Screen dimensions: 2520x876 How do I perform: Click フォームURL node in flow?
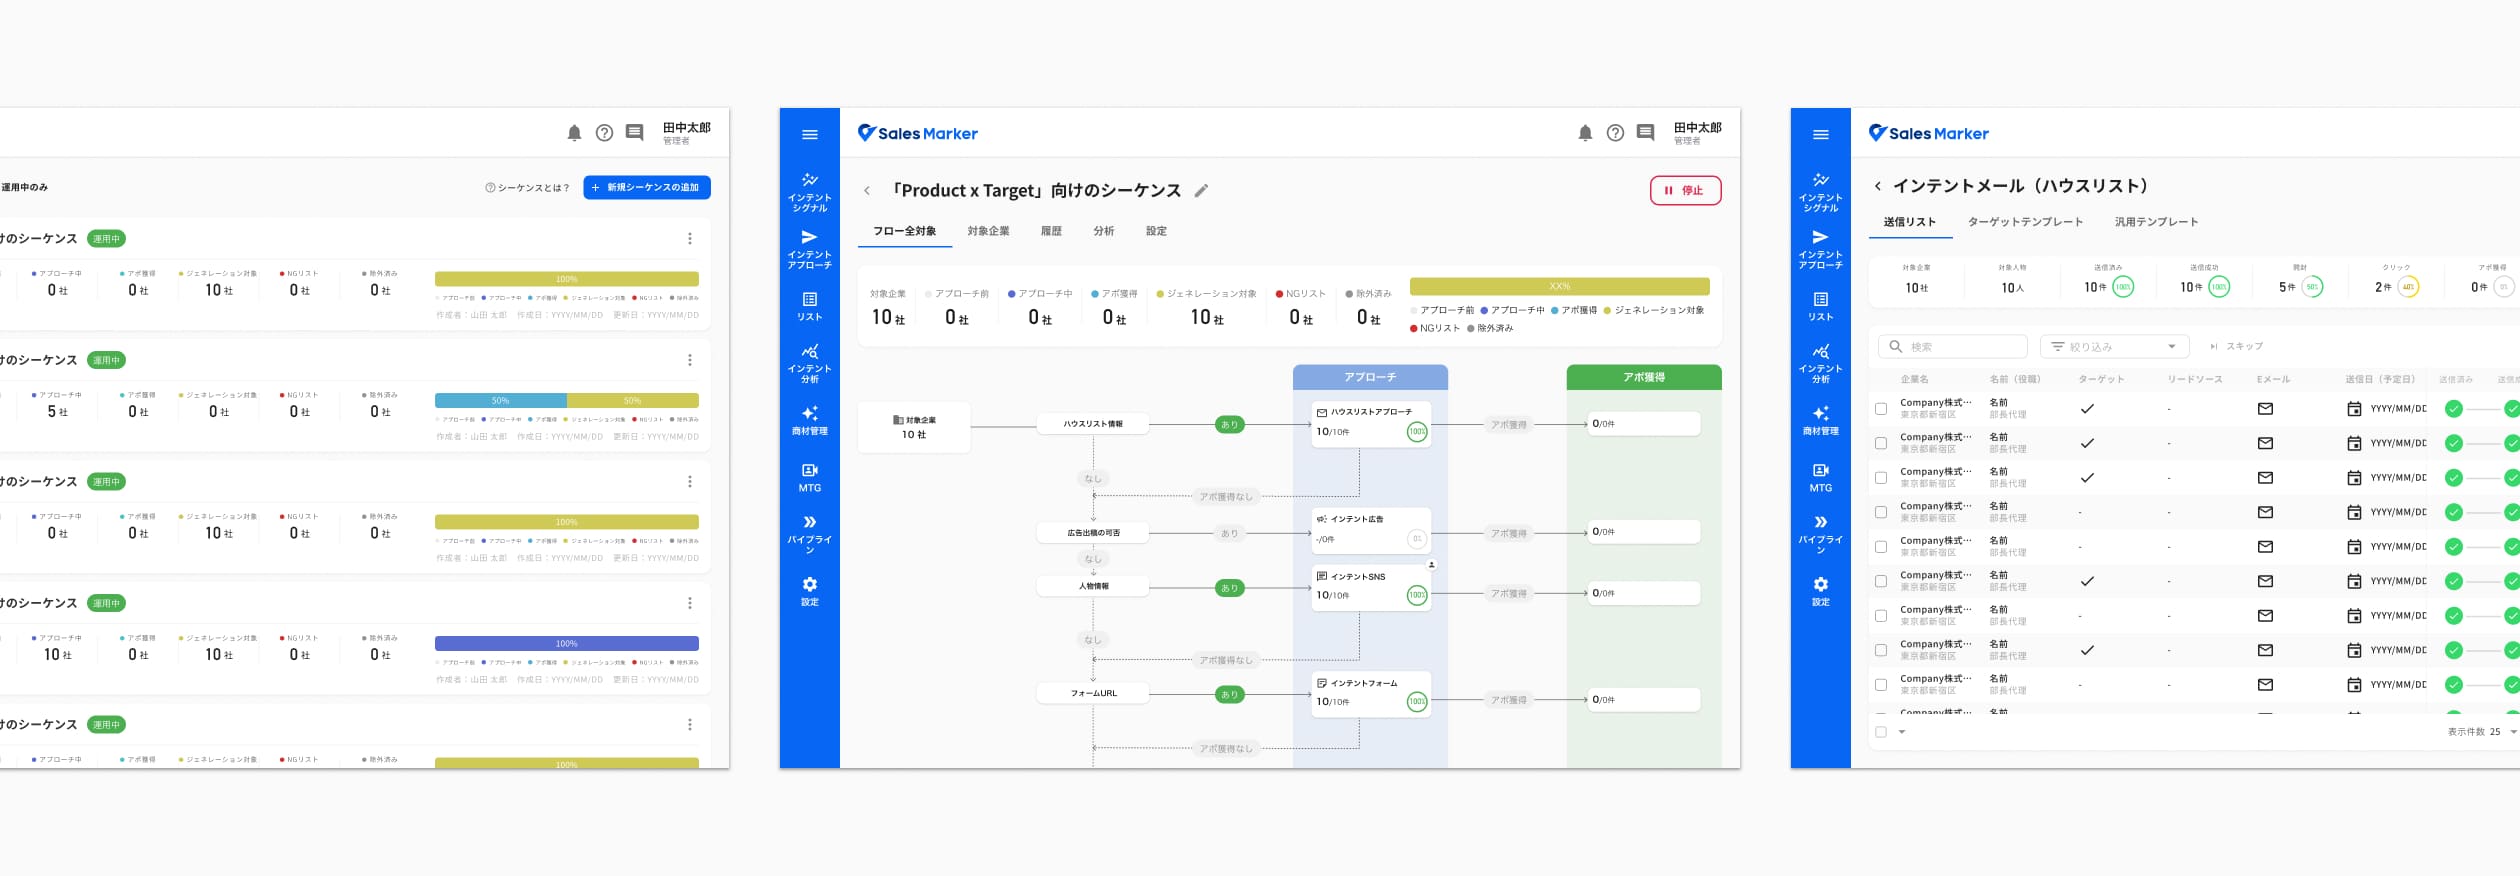1093,693
